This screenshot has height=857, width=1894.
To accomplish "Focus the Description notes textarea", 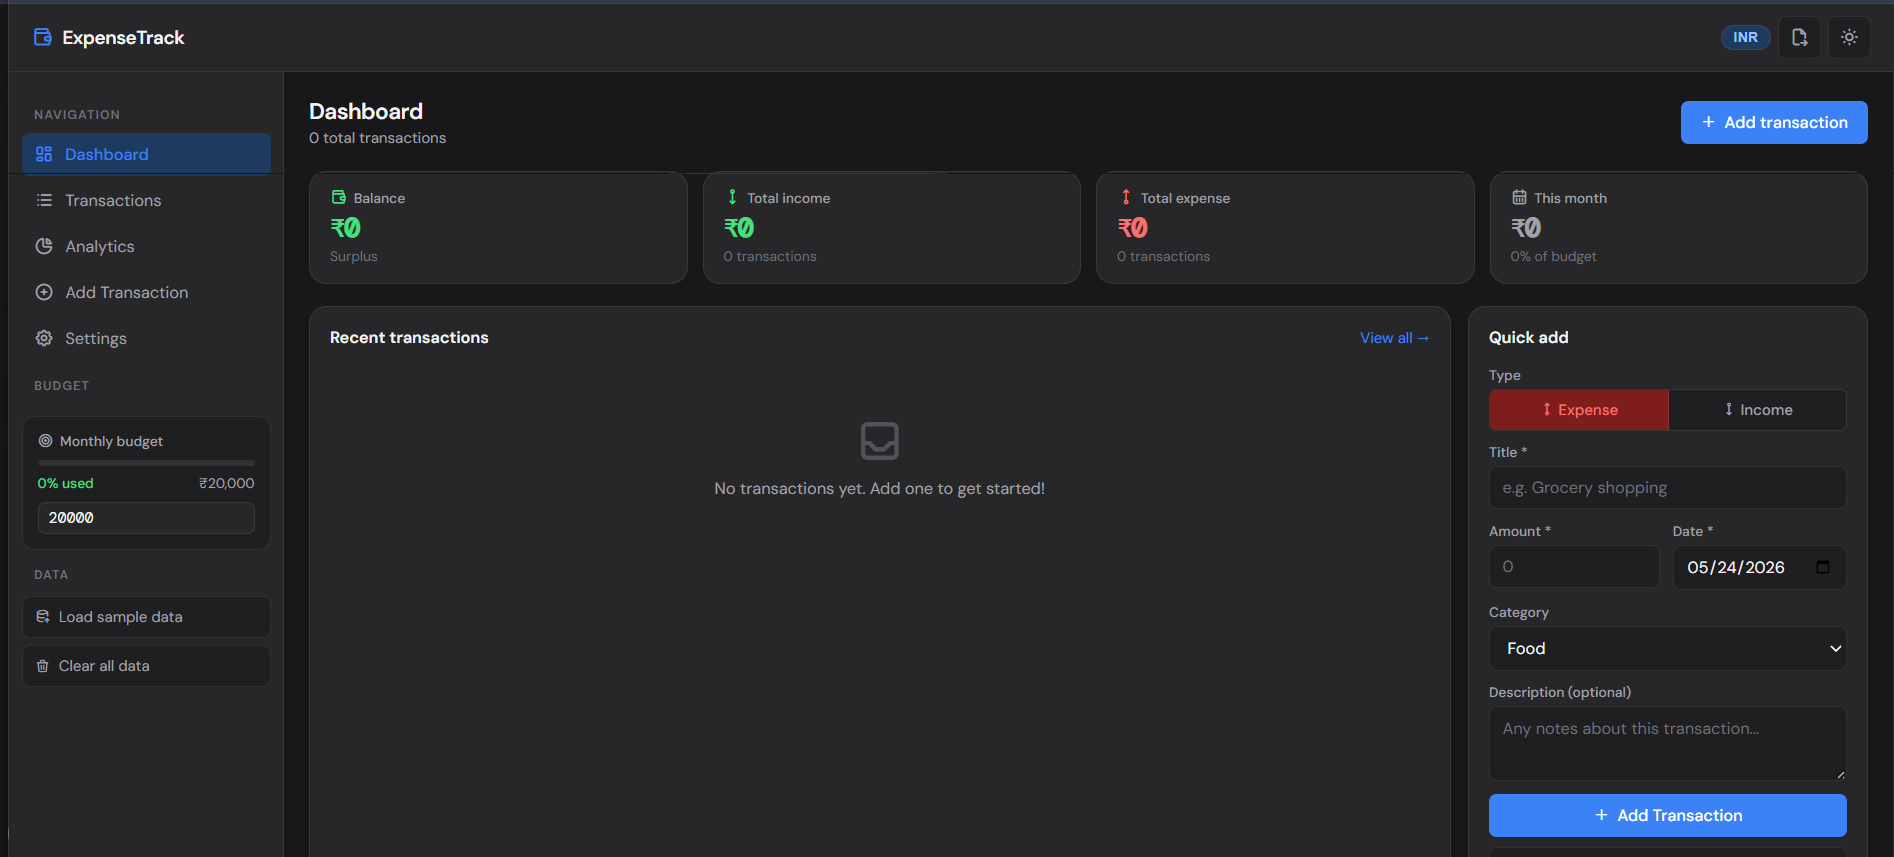I will (1667, 744).
